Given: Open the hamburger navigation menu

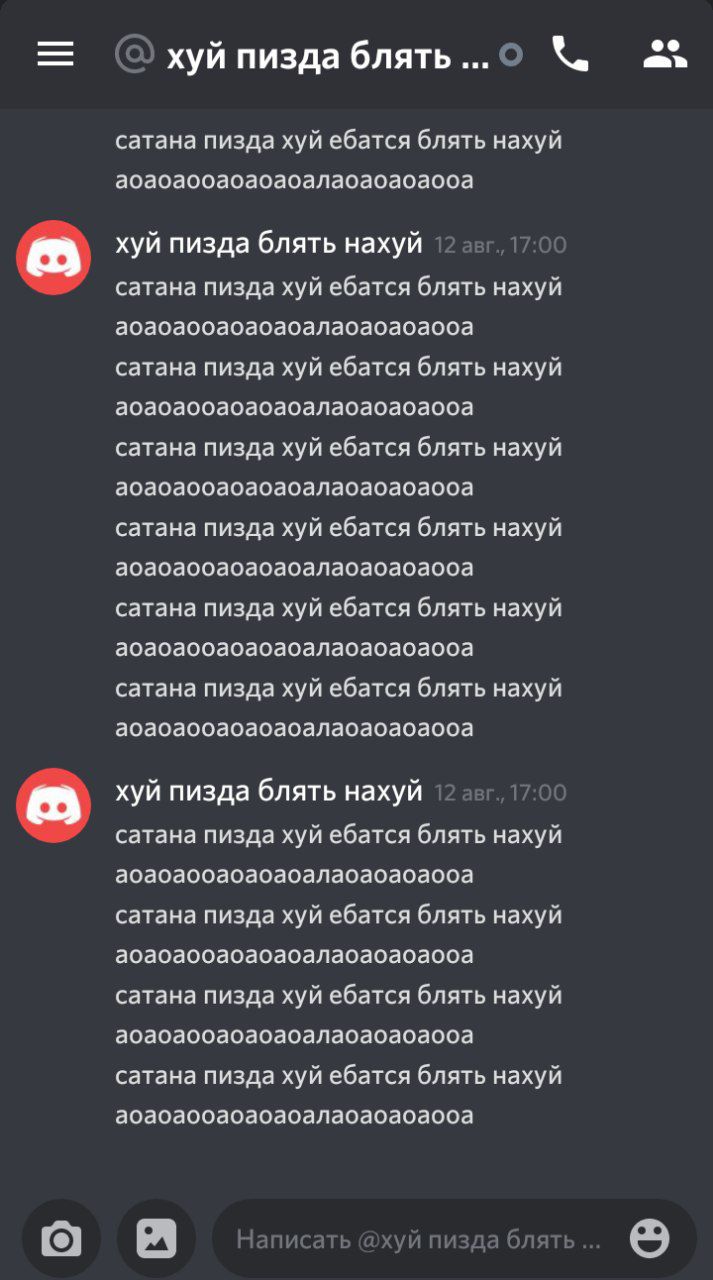Looking at the screenshot, I should (x=55, y=54).
